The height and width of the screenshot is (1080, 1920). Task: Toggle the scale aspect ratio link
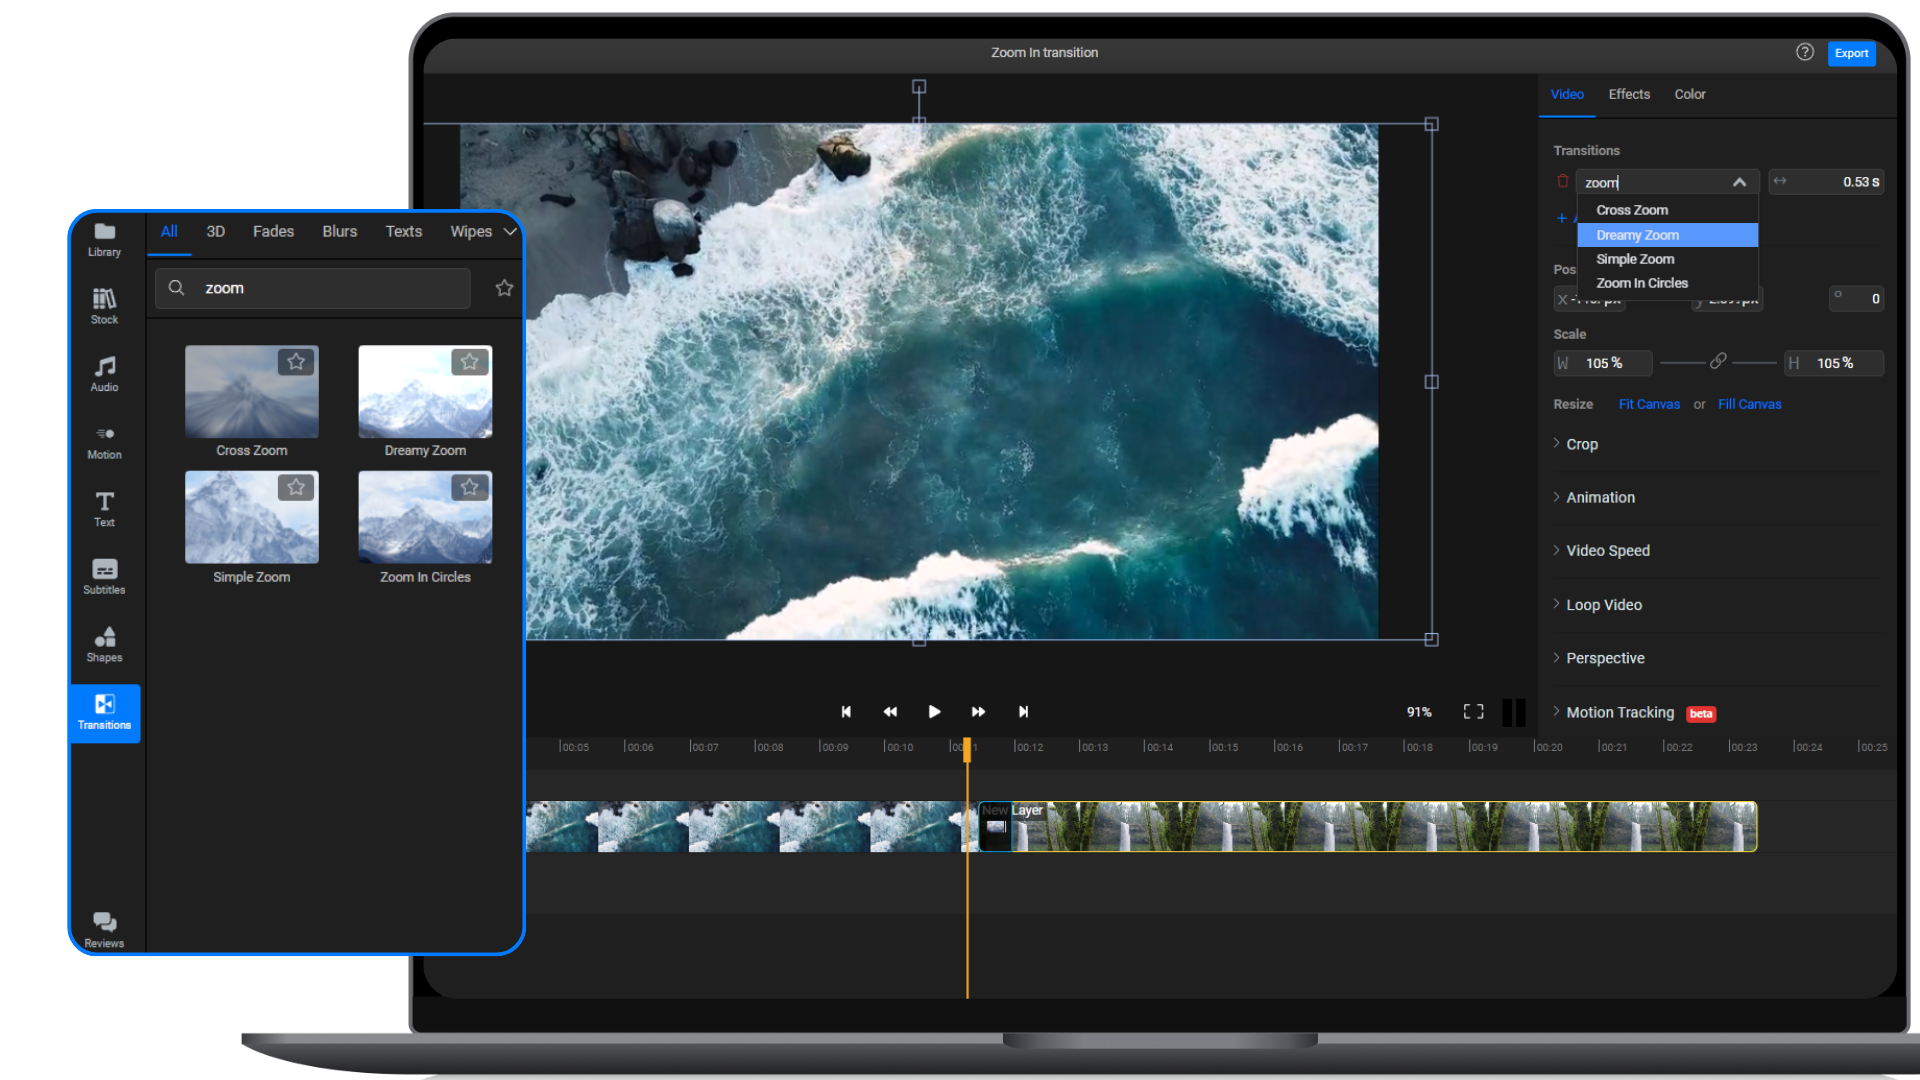pyautogui.click(x=1718, y=362)
